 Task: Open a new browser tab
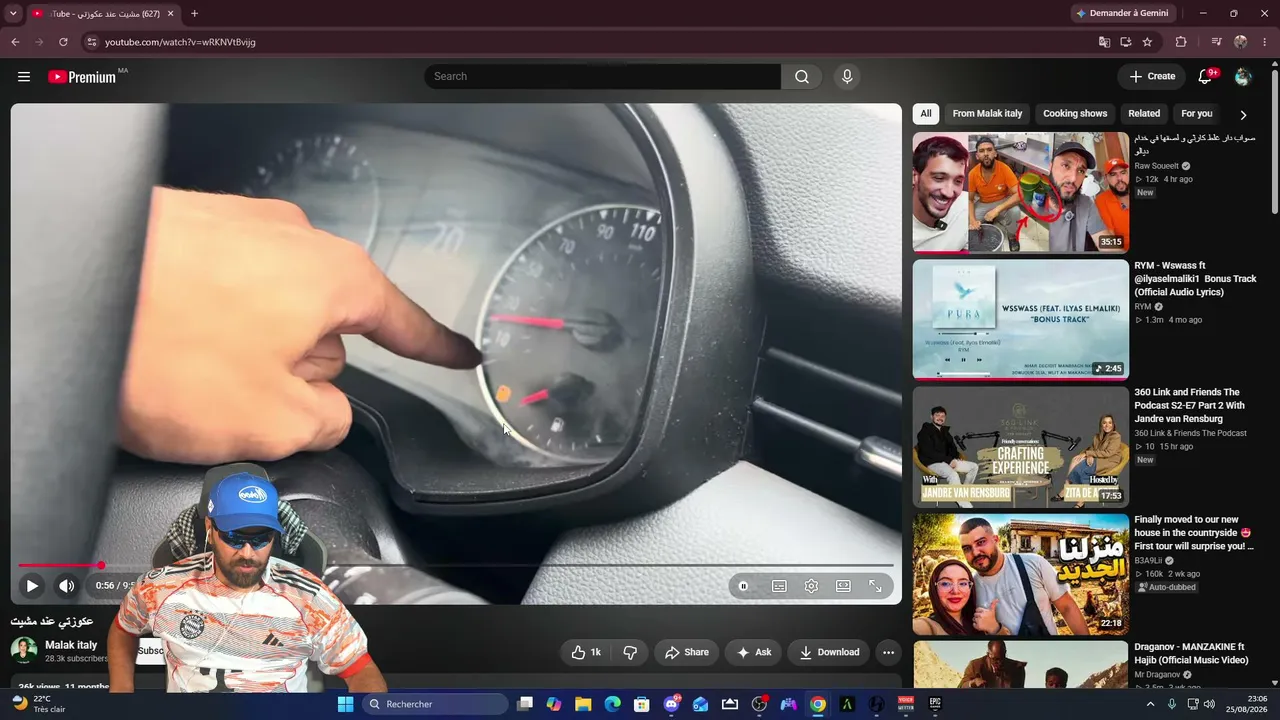point(194,14)
